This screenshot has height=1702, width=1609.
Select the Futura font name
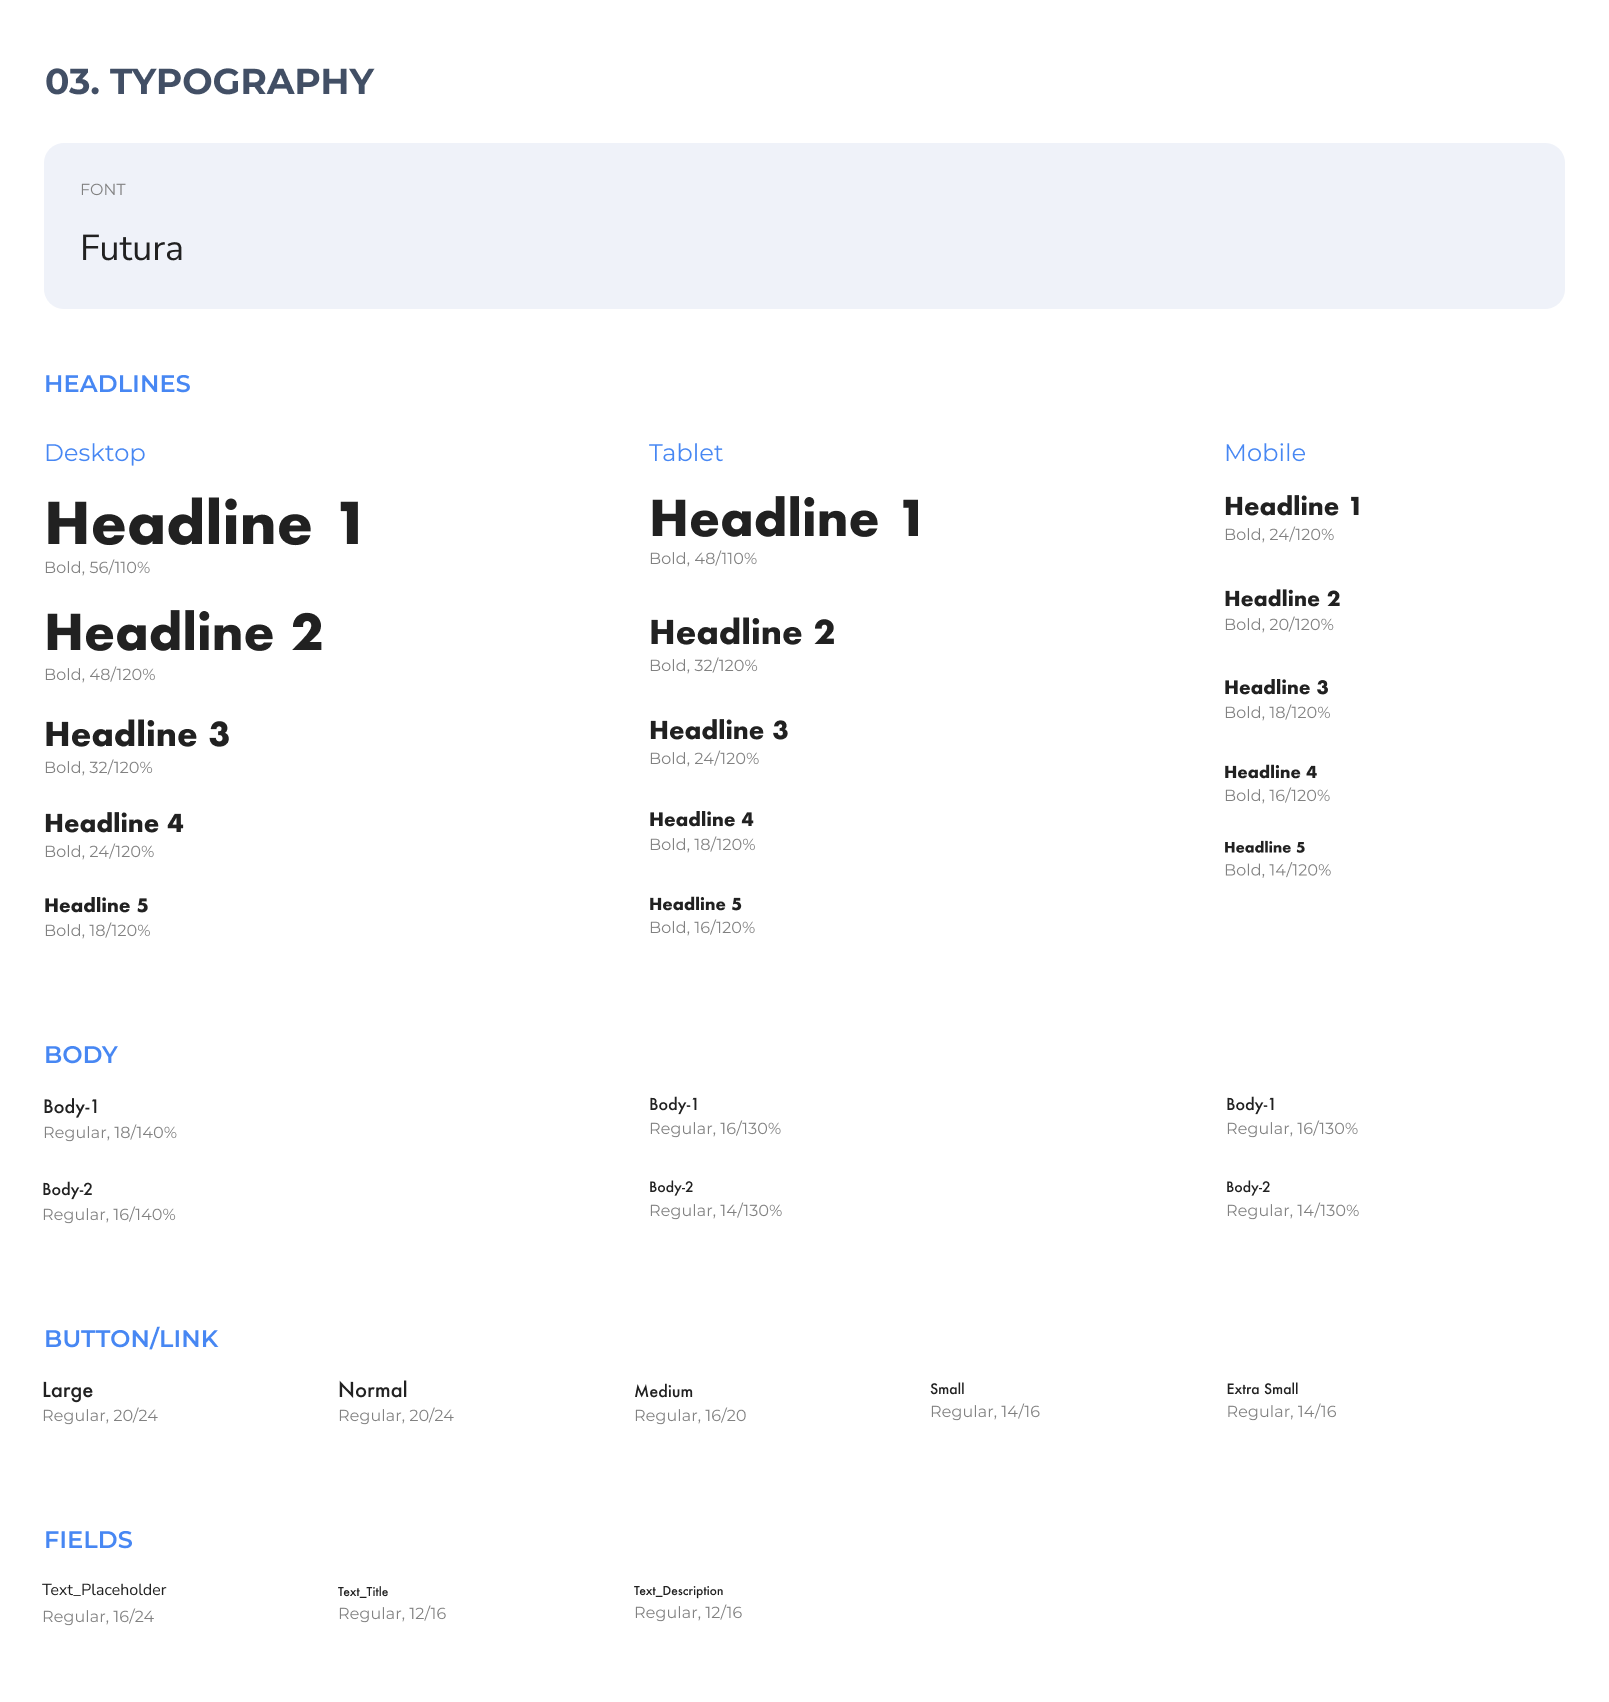tap(131, 248)
